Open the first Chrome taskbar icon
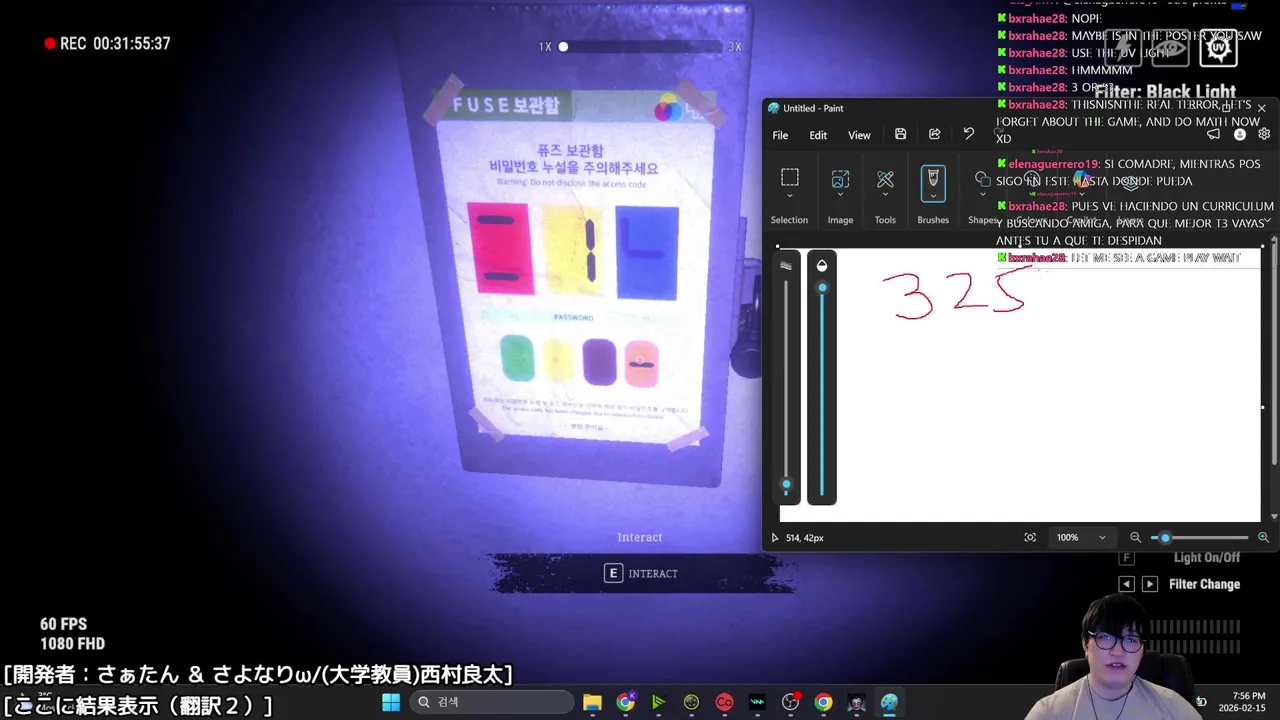Screen dimensions: 1280x720 tap(625, 702)
